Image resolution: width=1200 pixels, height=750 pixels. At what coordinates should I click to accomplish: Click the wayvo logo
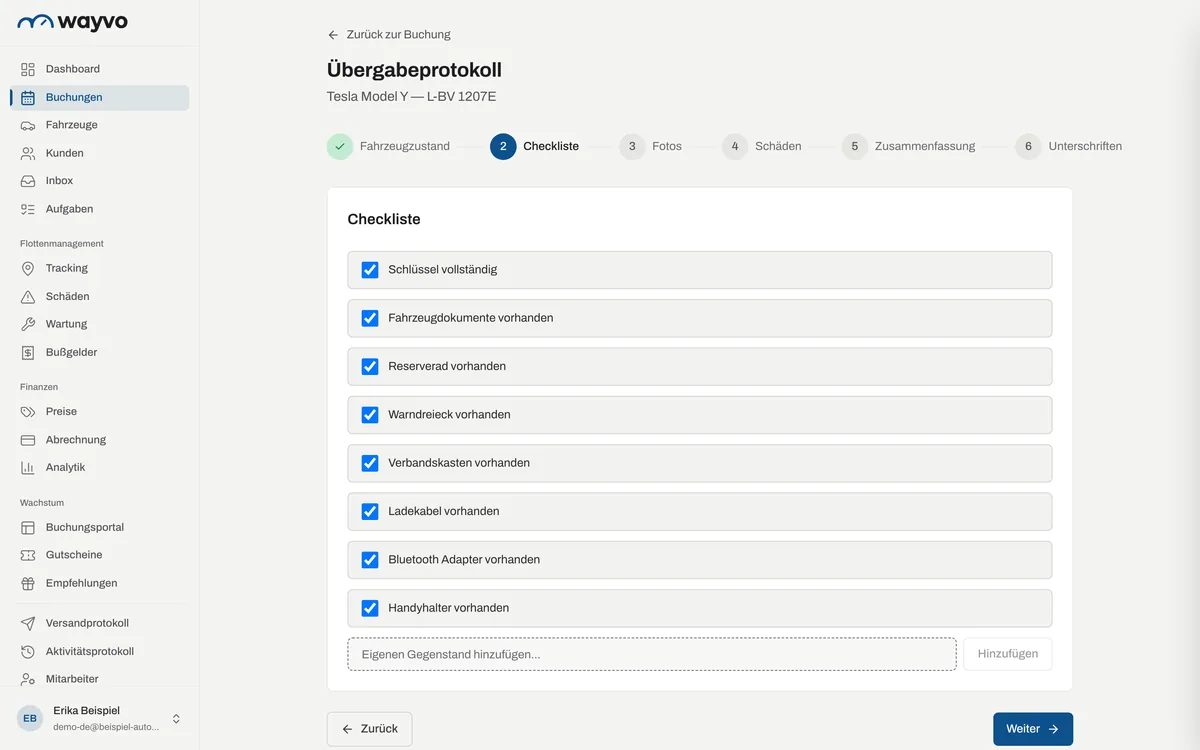73,21
